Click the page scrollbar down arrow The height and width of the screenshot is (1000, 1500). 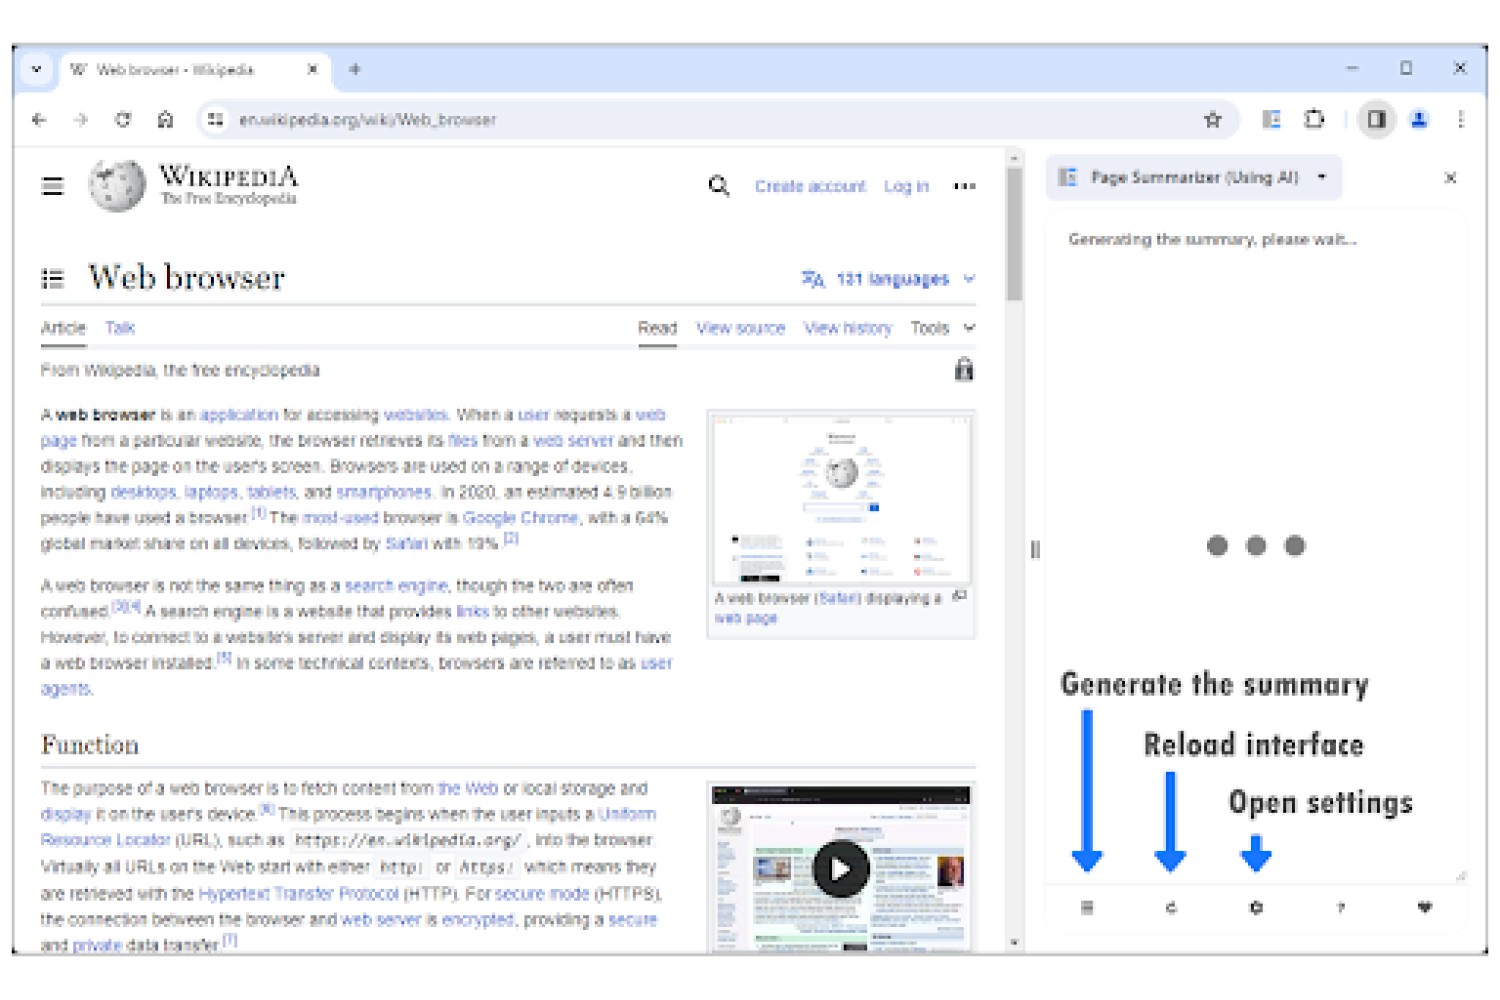(x=1014, y=942)
